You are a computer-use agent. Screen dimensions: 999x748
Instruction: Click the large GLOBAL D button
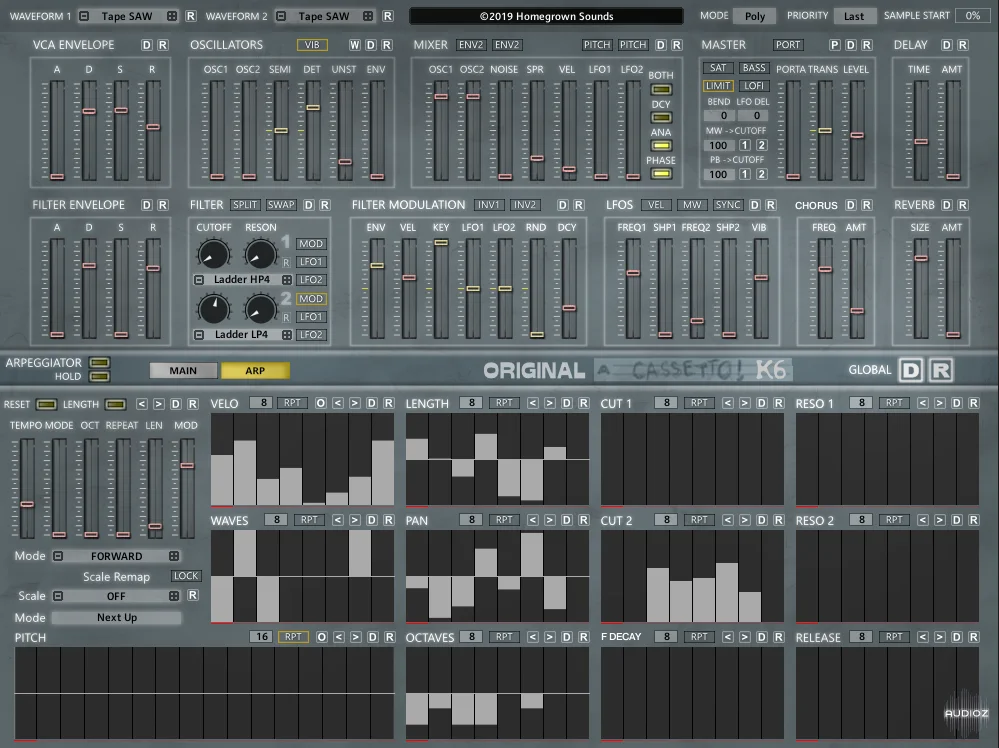click(911, 370)
